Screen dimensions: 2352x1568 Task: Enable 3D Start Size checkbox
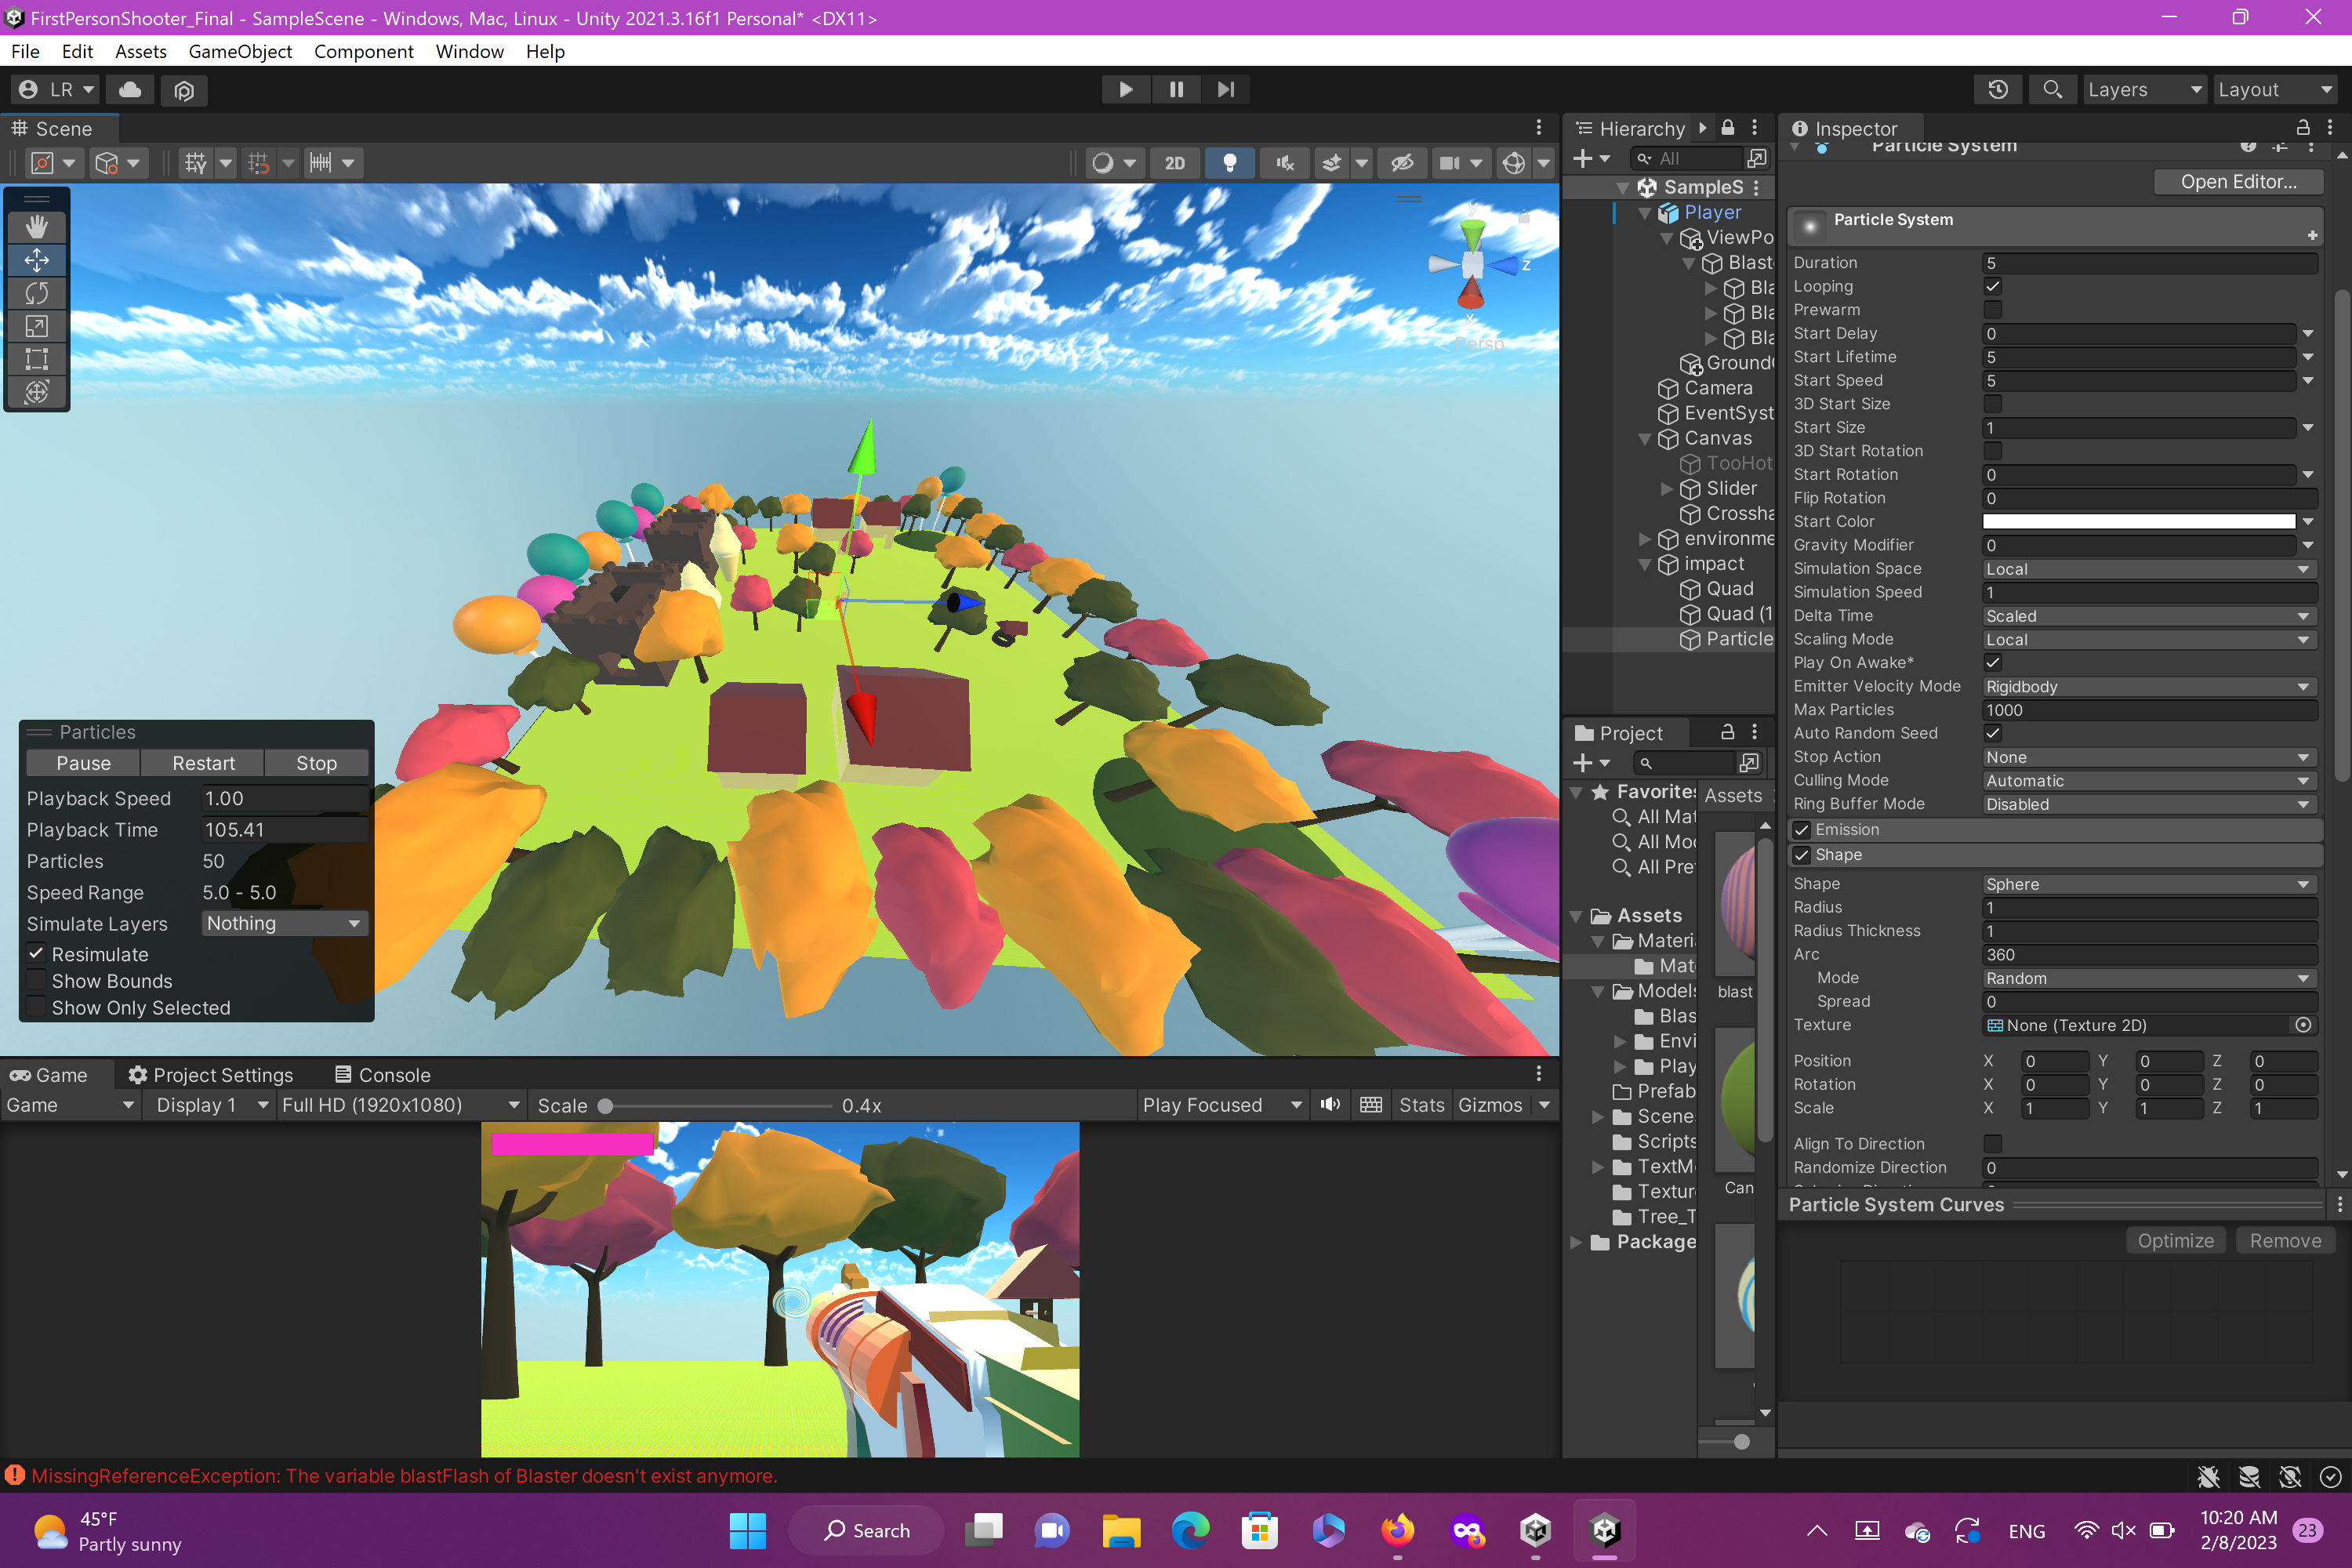[x=1992, y=404]
